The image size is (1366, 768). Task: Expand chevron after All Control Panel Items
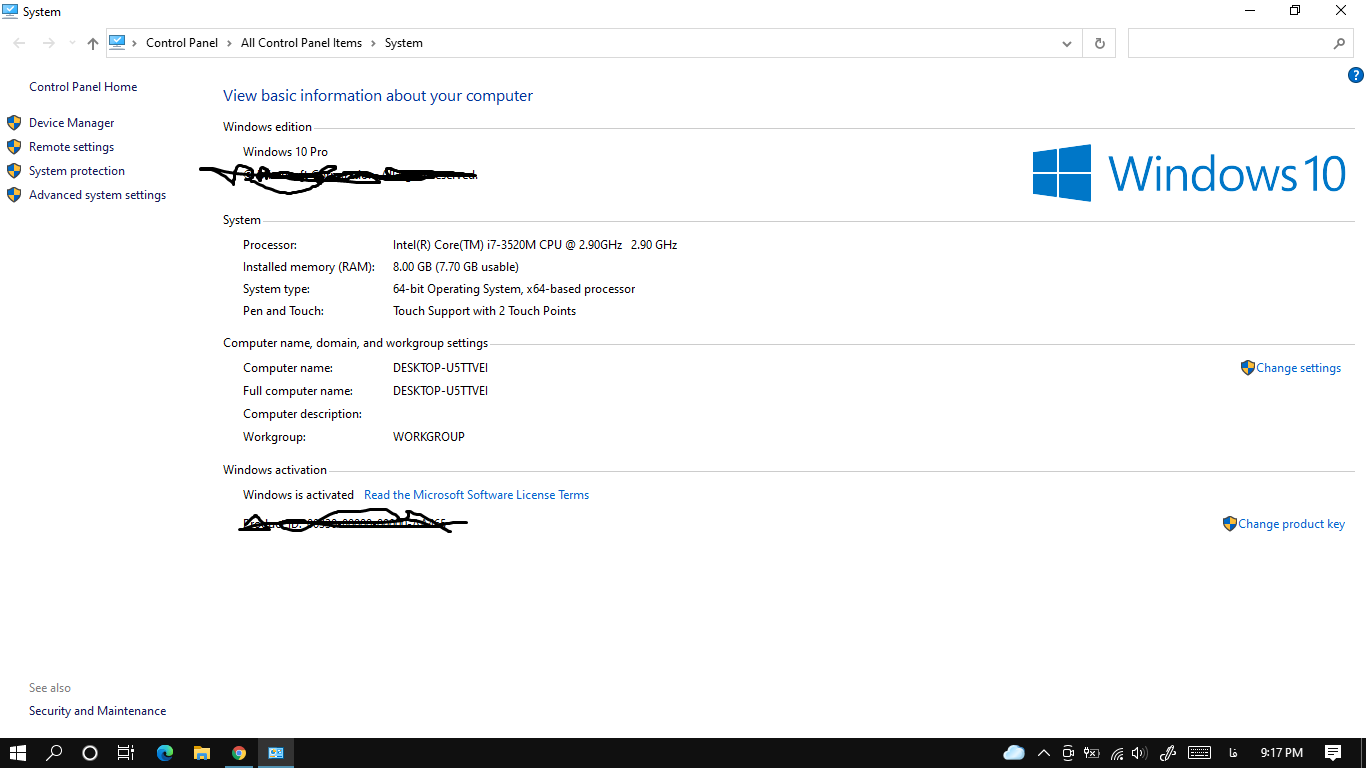click(373, 43)
